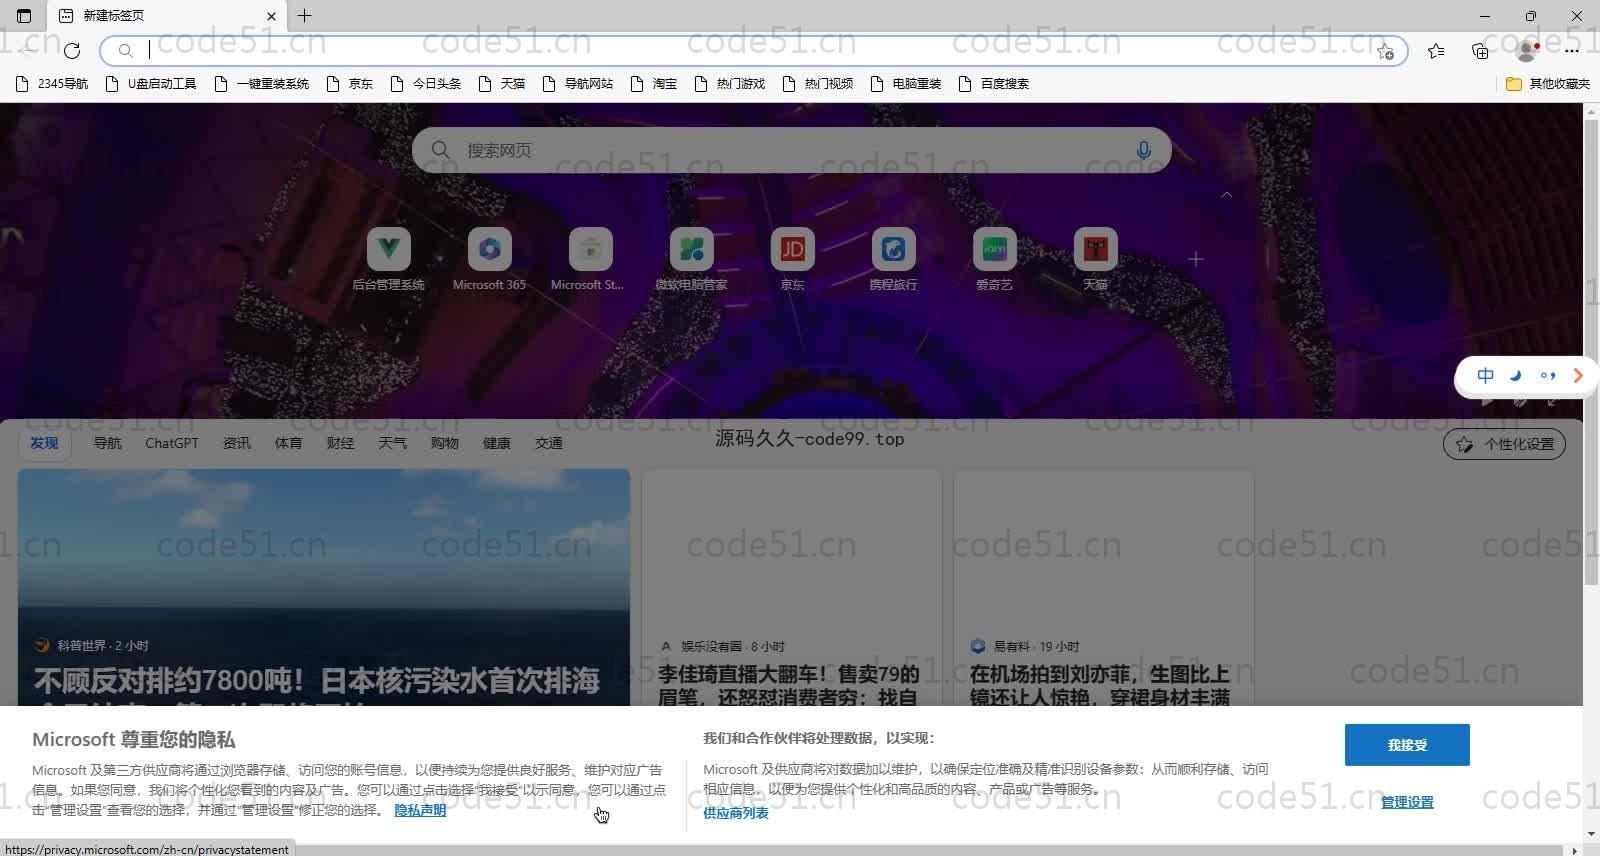
Task: Select the 体育 feed tab
Action: pos(289,443)
